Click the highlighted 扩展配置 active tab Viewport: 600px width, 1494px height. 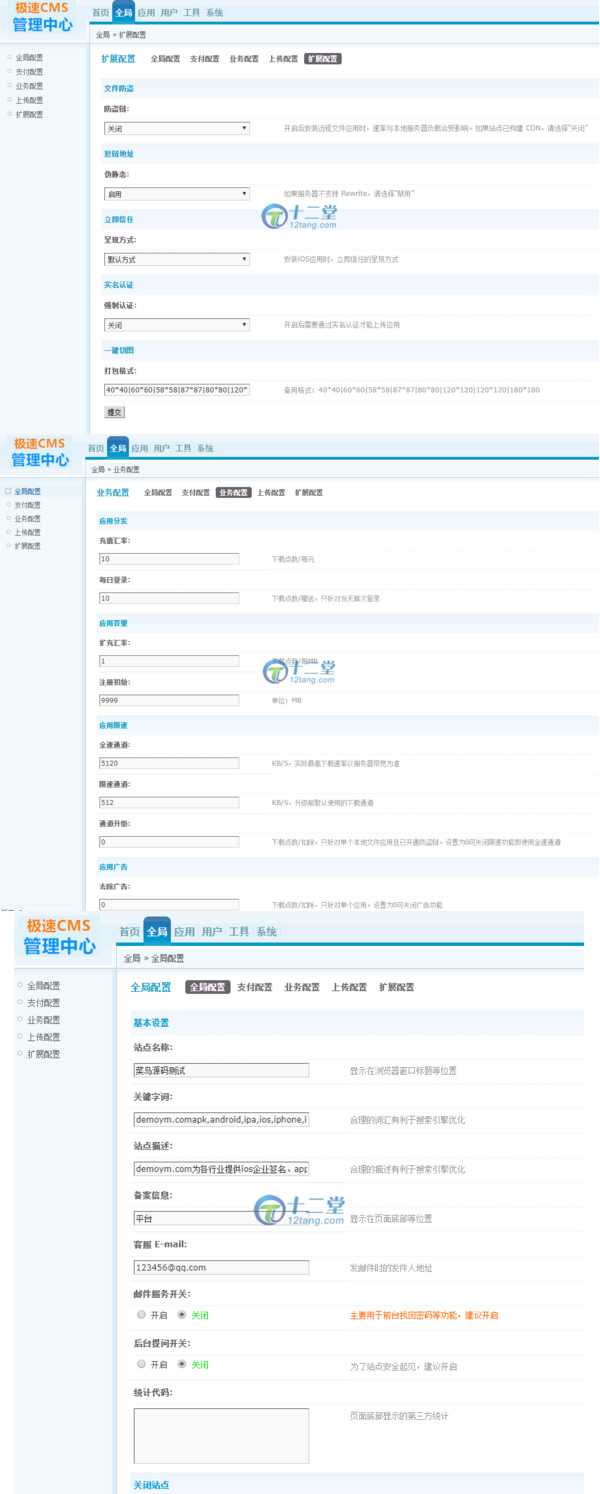click(x=323, y=59)
